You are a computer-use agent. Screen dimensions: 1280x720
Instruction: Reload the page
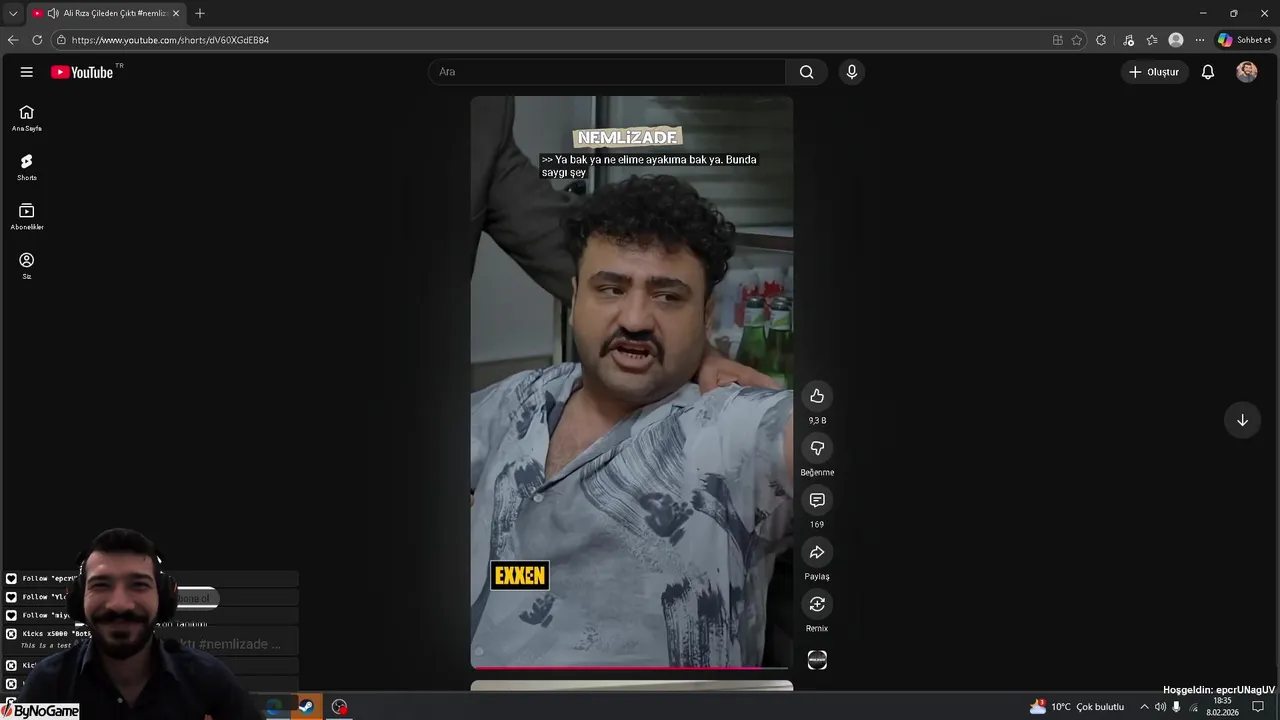point(37,40)
